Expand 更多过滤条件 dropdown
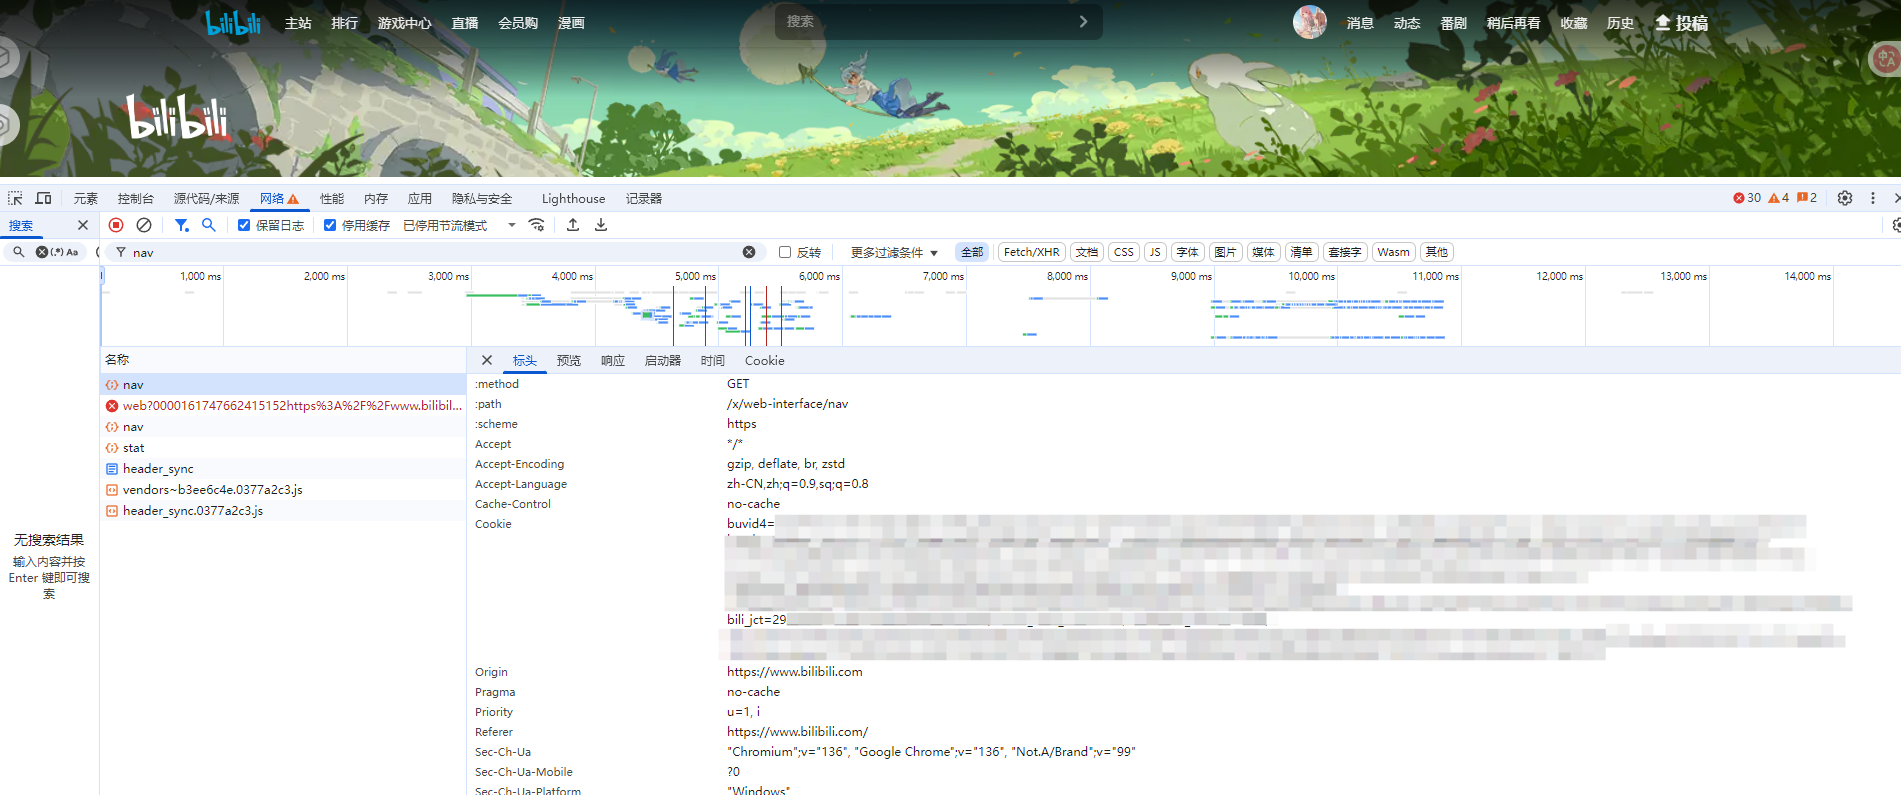1901x795 pixels. (894, 252)
